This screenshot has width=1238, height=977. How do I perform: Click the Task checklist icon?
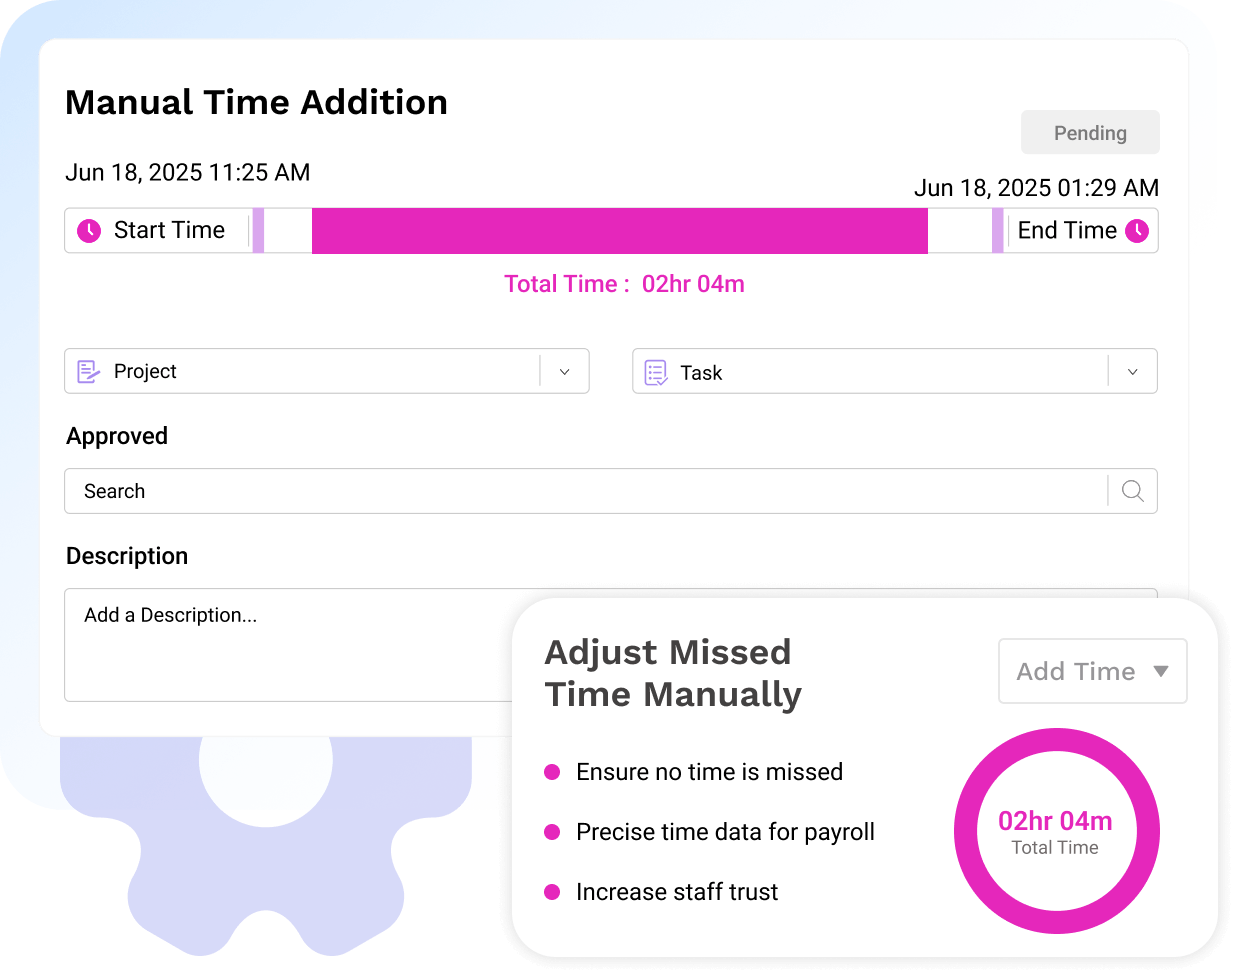[x=656, y=373]
